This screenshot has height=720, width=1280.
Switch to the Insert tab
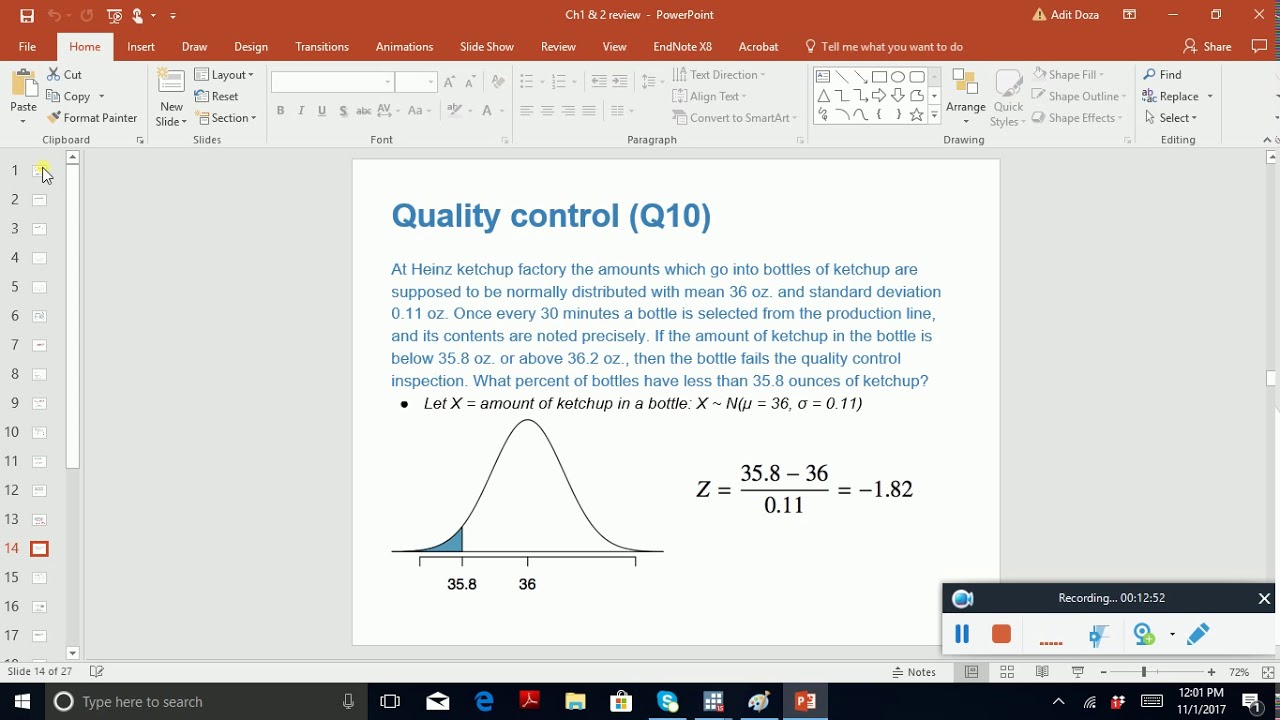(141, 47)
